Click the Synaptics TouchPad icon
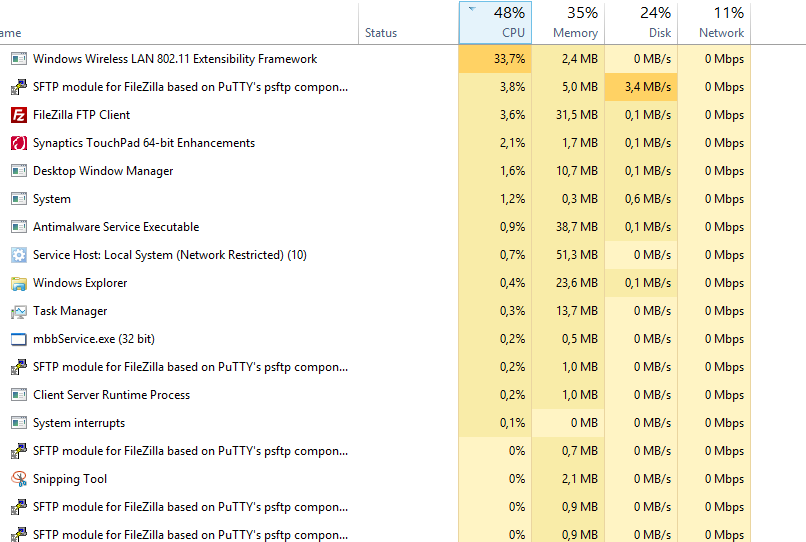The width and height of the screenshot is (806, 542). (x=19, y=142)
